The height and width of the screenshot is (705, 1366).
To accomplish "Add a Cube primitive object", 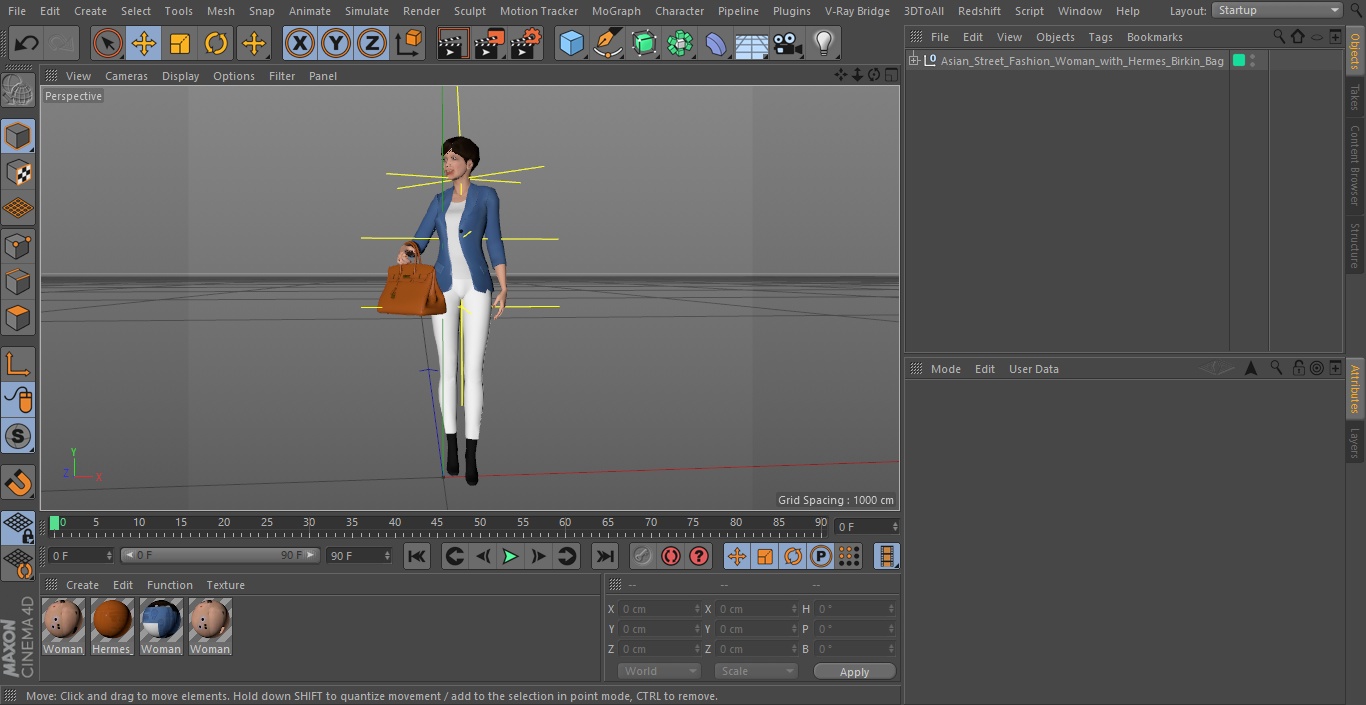I will tap(571, 43).
